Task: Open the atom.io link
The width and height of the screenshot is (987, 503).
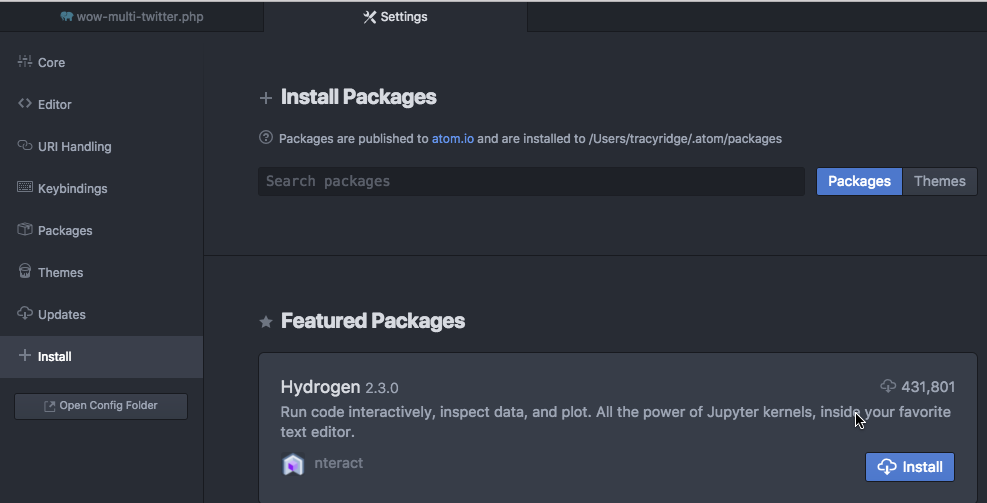Action: pos(453,138)
